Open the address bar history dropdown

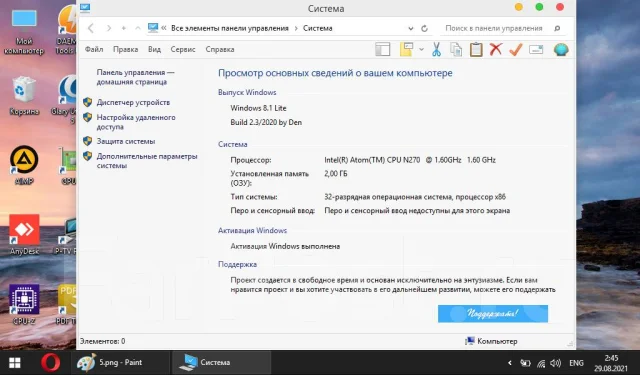click(411, 29)
